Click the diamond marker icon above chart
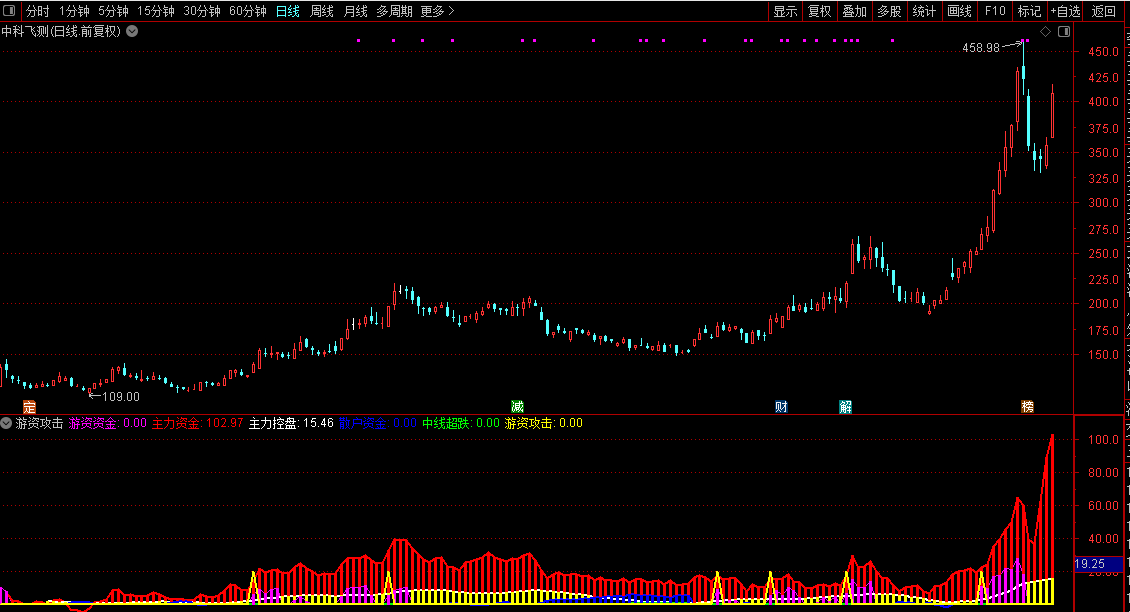Viewport: 1130px width, 612px height. click(x=1045, y=32)
